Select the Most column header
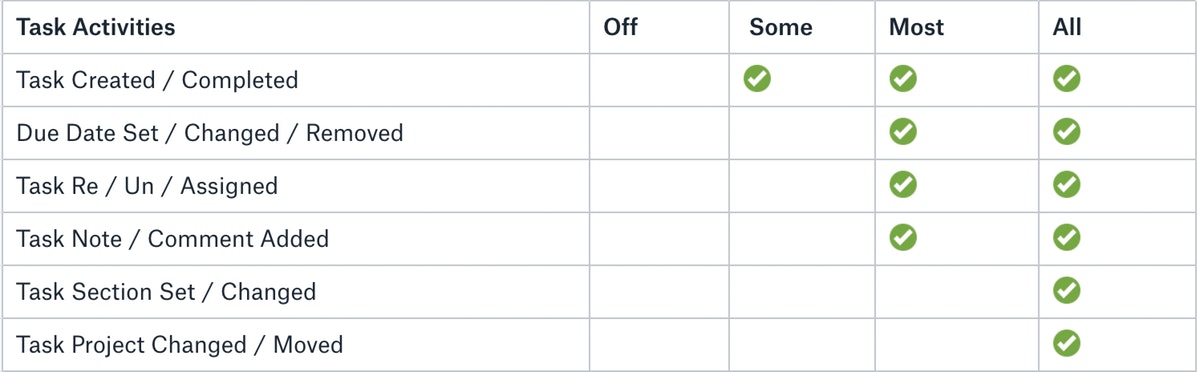Image resolution: width=1200 pixels, height=372 pixels. point(916,27)
